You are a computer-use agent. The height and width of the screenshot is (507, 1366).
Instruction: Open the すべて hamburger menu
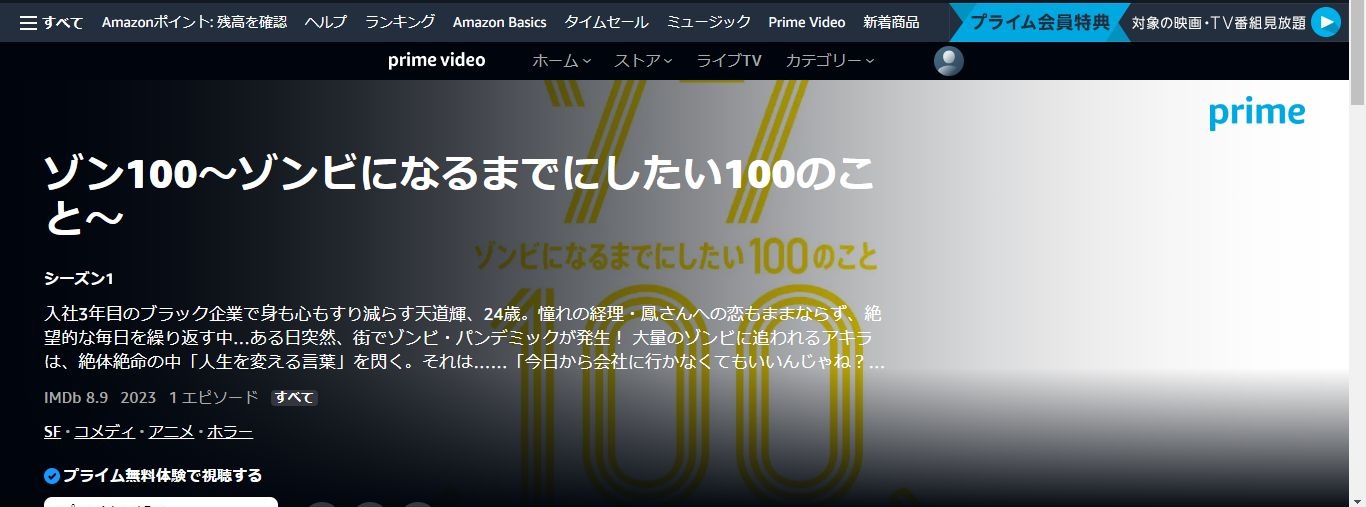click(x=51, y=22)
